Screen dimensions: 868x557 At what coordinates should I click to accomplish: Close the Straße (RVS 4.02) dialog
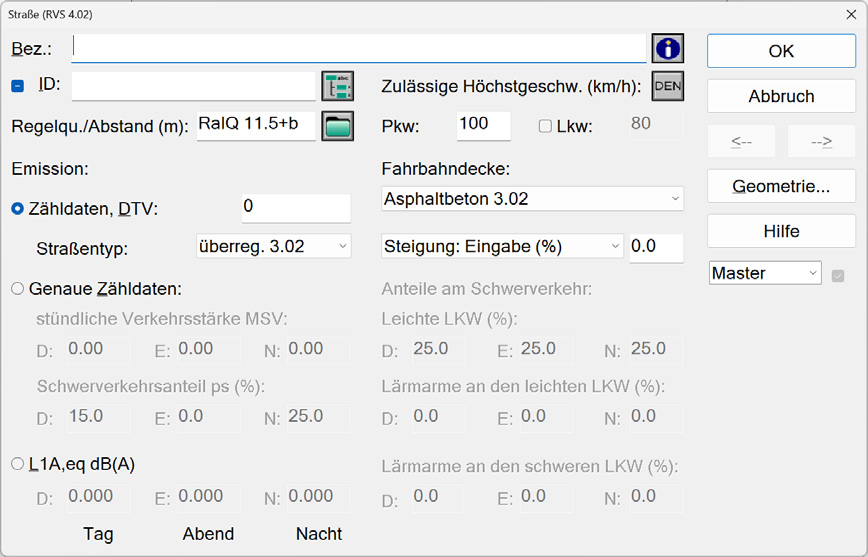[x=851, y=14]
